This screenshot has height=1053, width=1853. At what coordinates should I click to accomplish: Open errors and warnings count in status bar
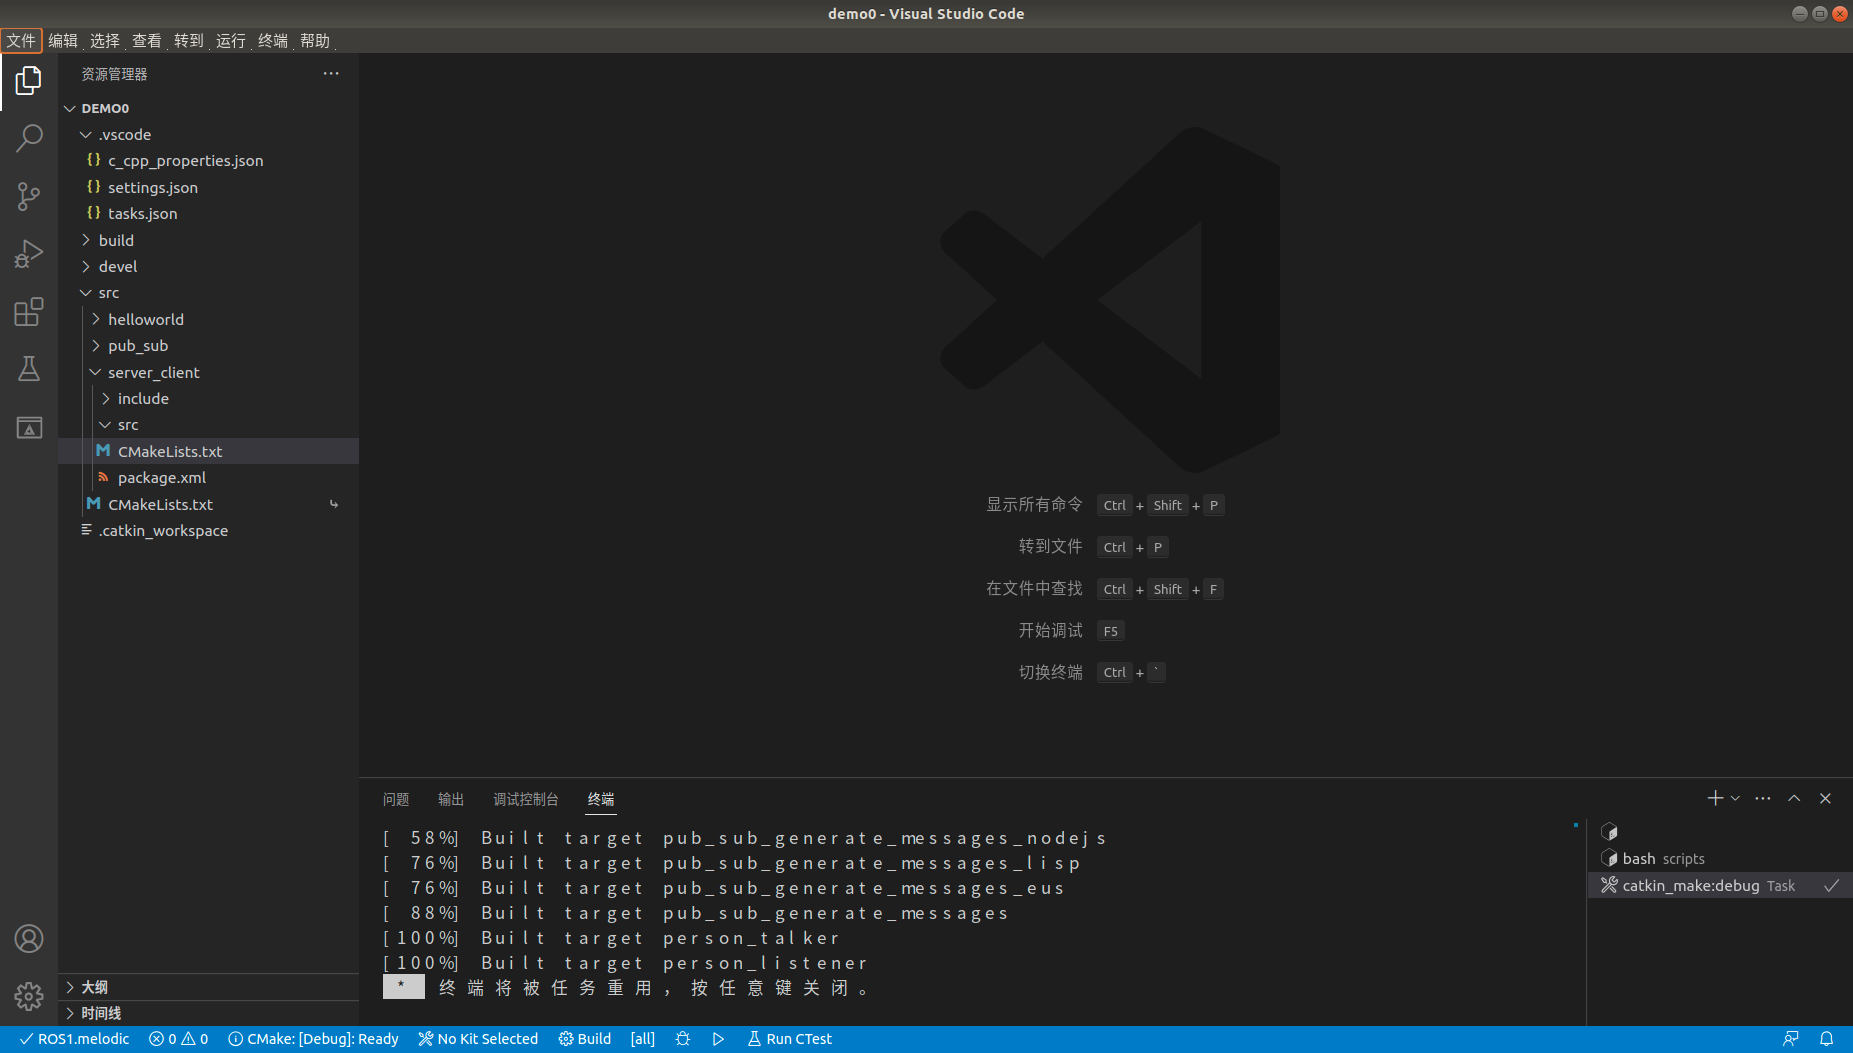coord(179,1039)
